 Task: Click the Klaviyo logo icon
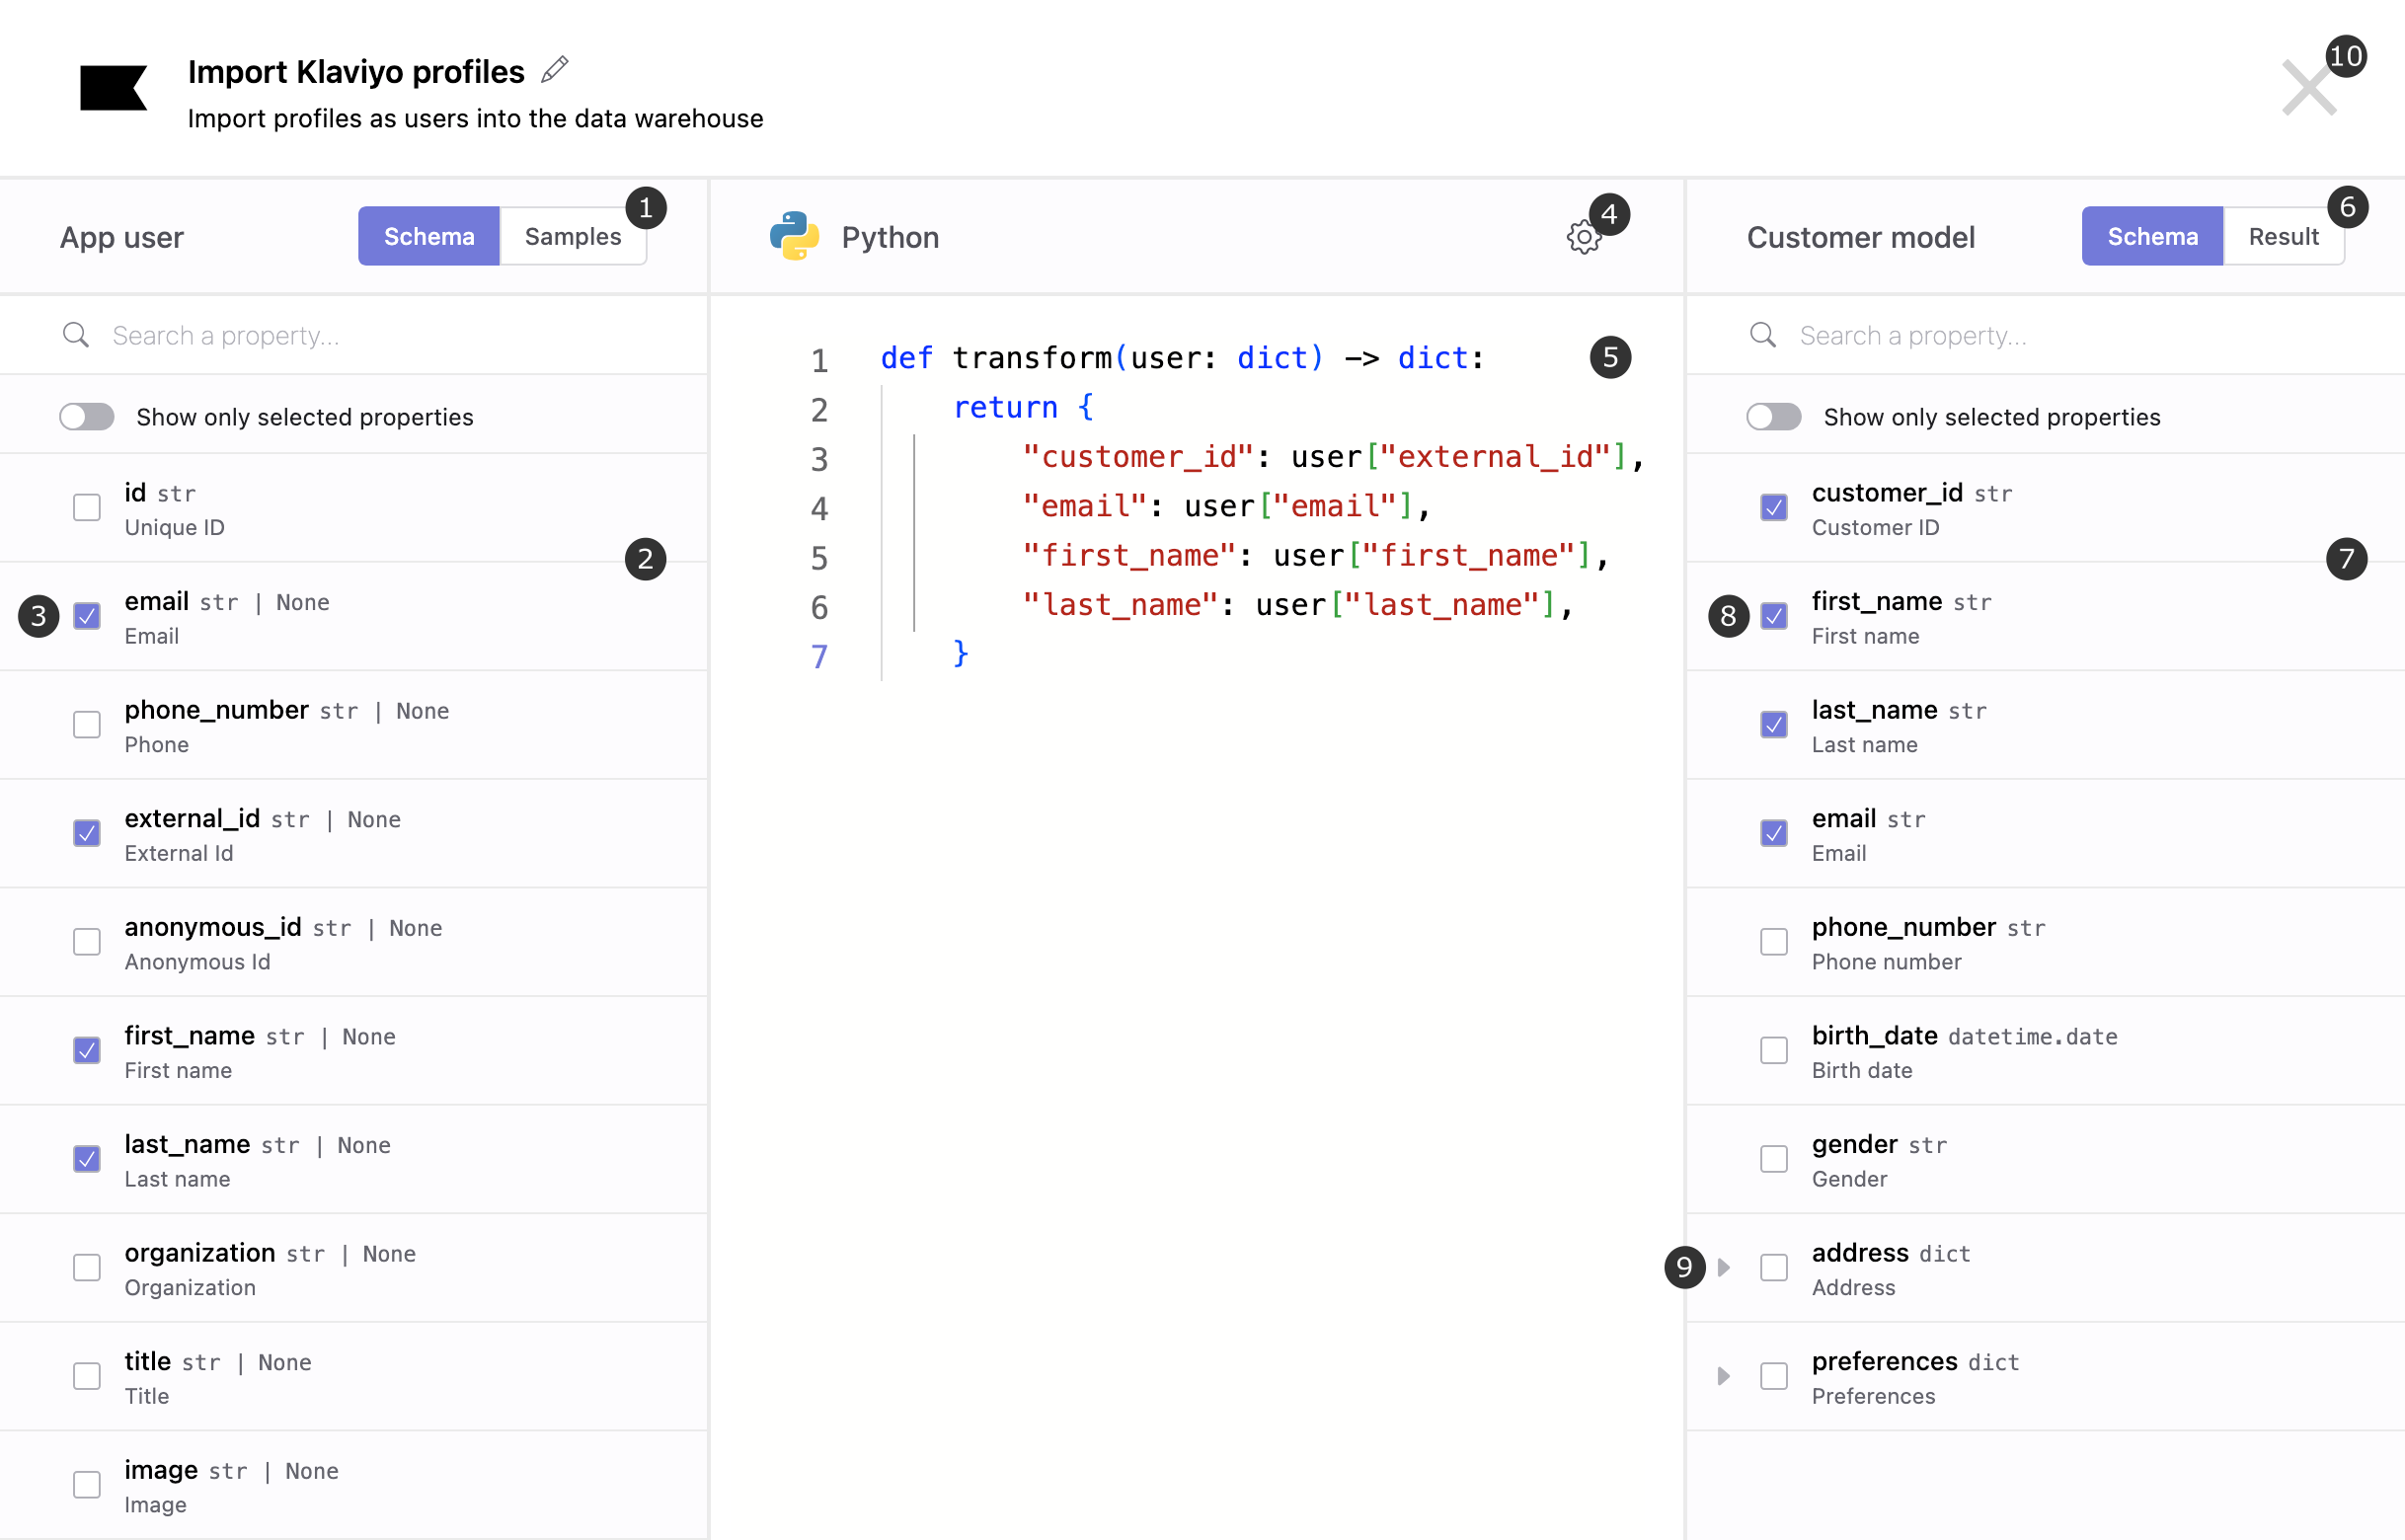[x=113, y=89]
